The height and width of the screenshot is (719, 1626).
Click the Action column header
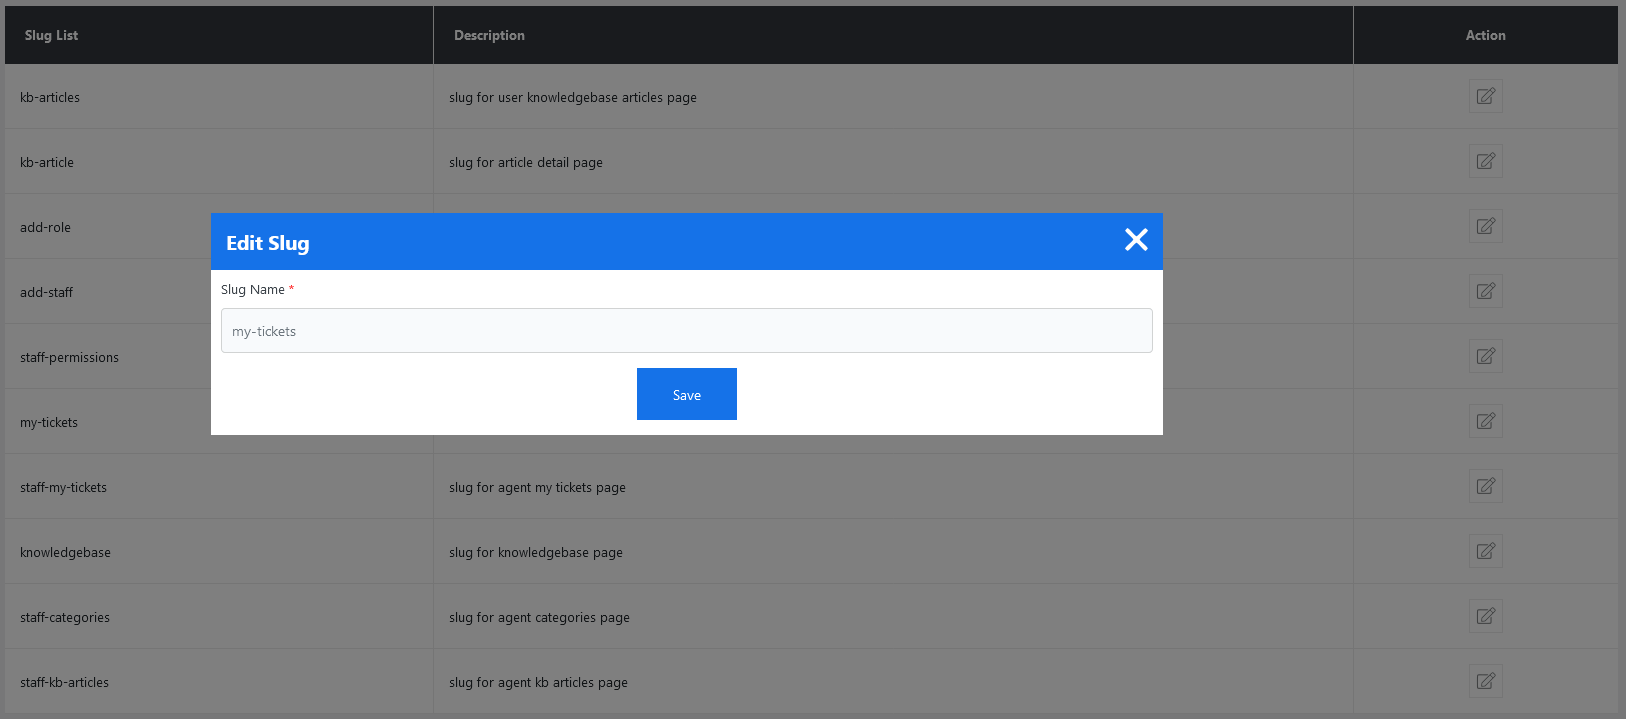(1485, 35)
